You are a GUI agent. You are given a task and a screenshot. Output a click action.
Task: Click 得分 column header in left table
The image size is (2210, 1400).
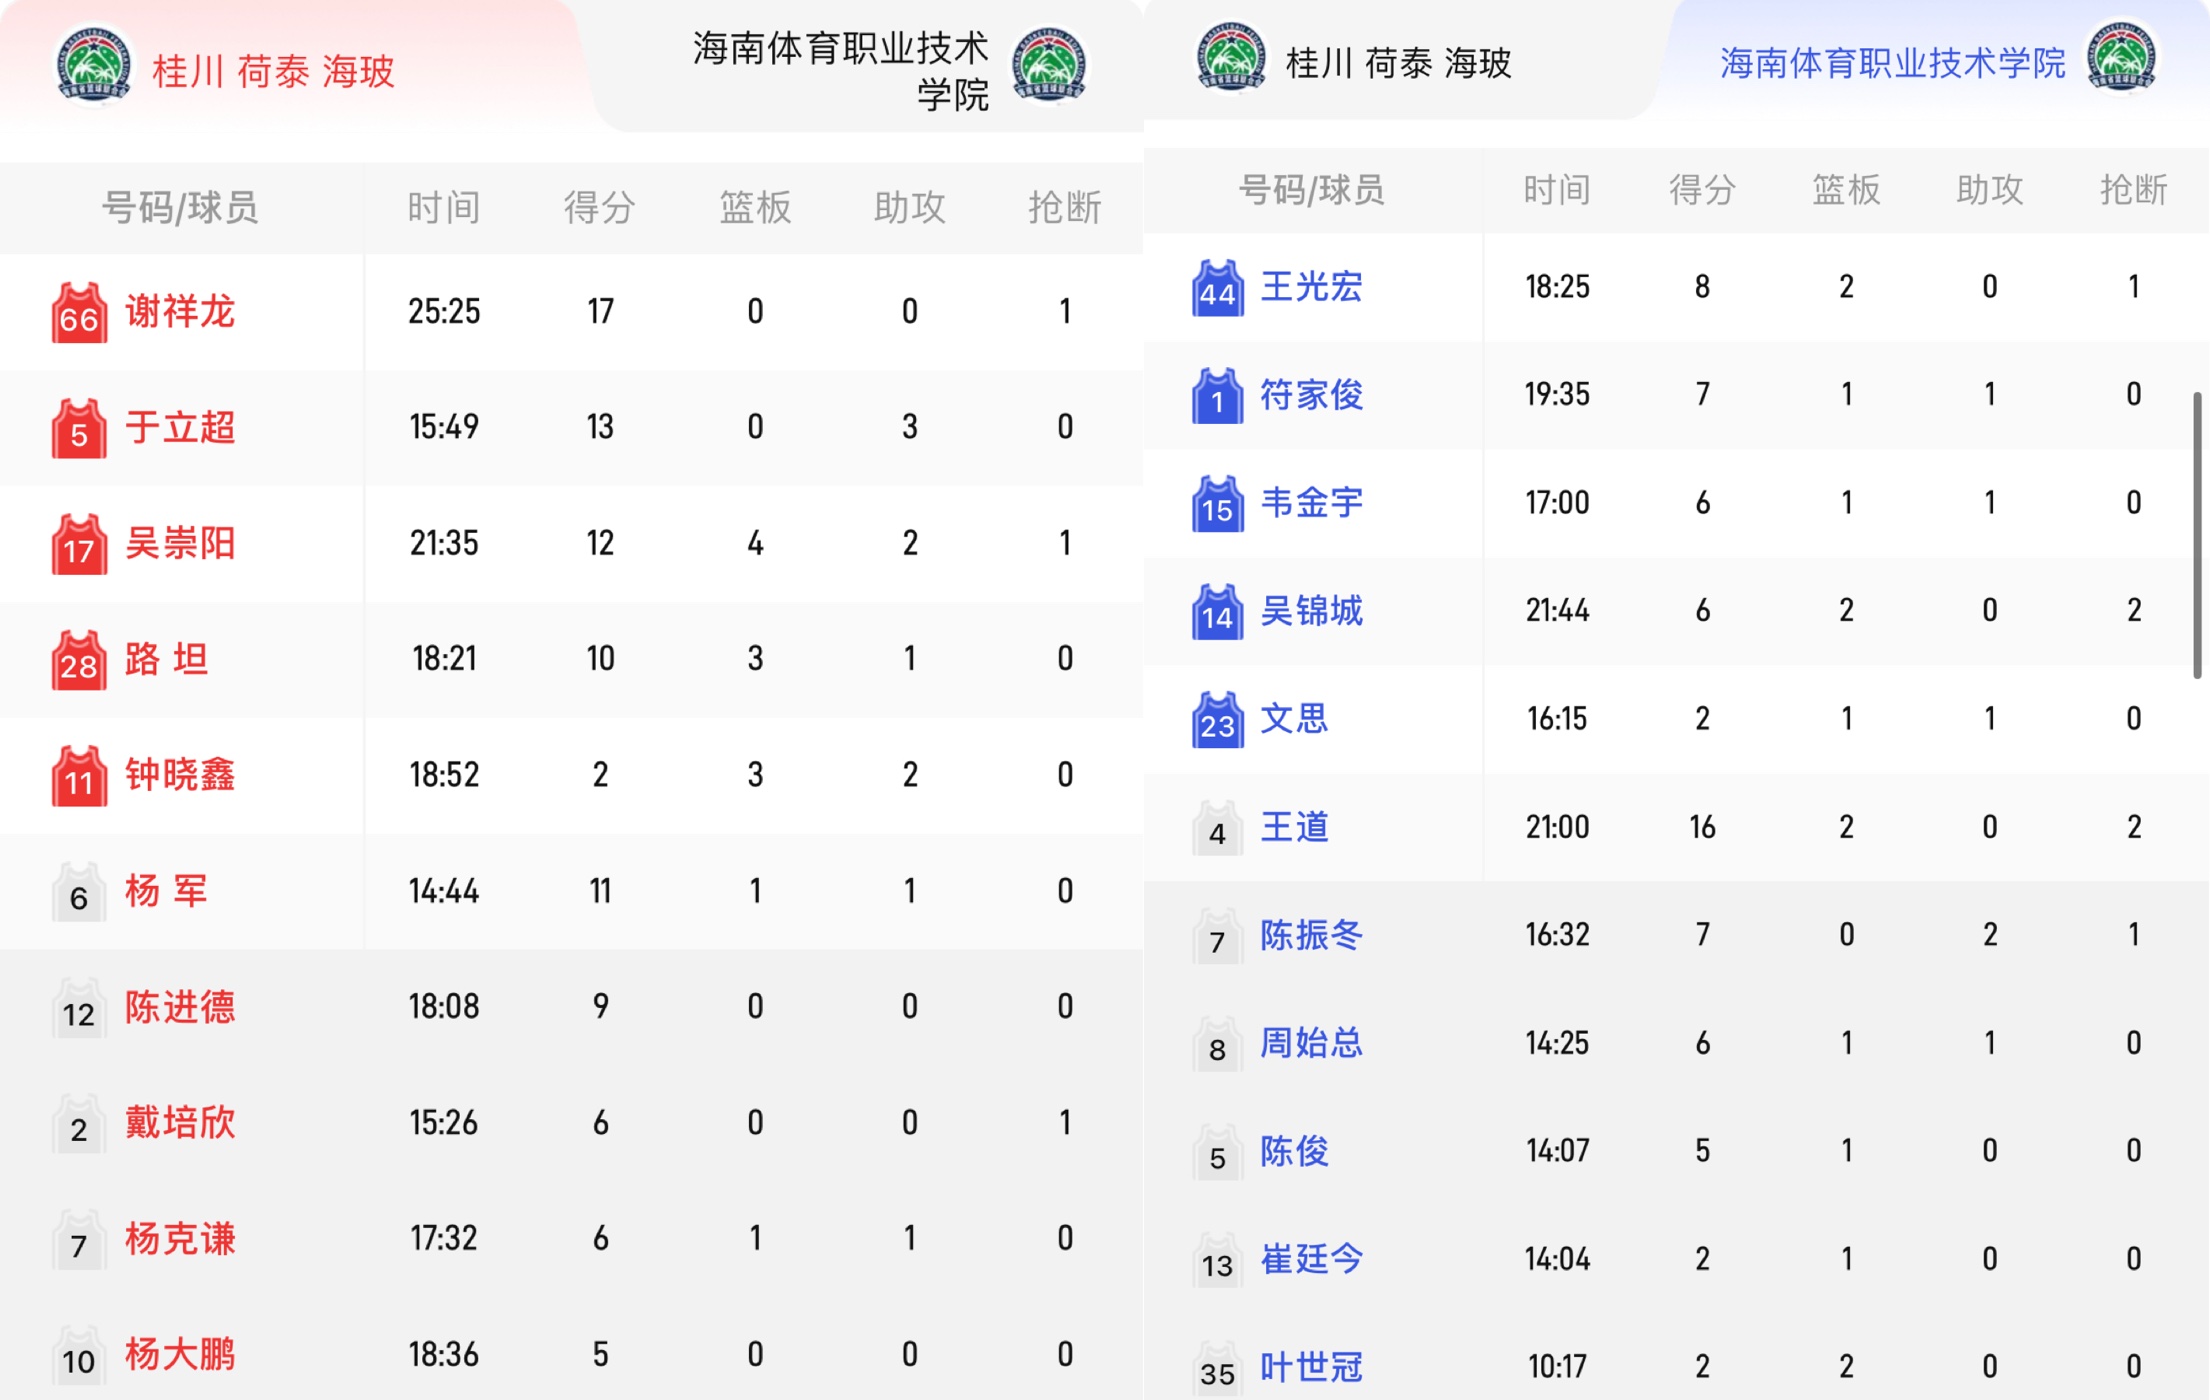[599, 208]
